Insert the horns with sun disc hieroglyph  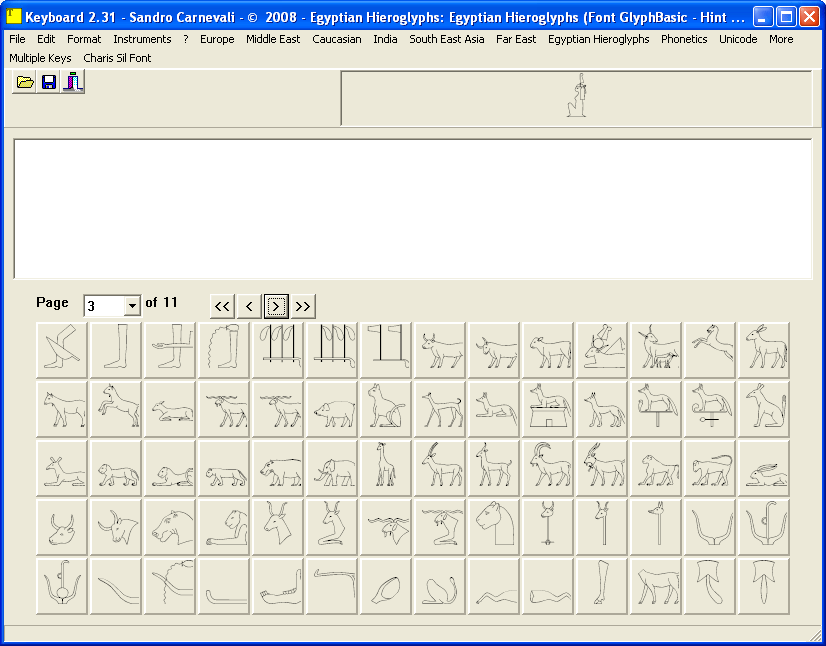[x=62, y=586]
